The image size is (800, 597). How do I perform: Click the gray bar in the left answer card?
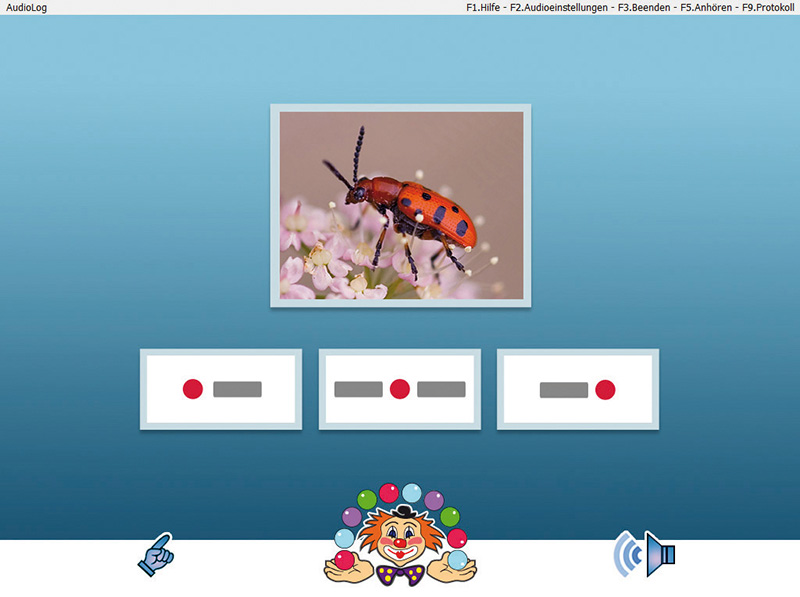[237, 389]
